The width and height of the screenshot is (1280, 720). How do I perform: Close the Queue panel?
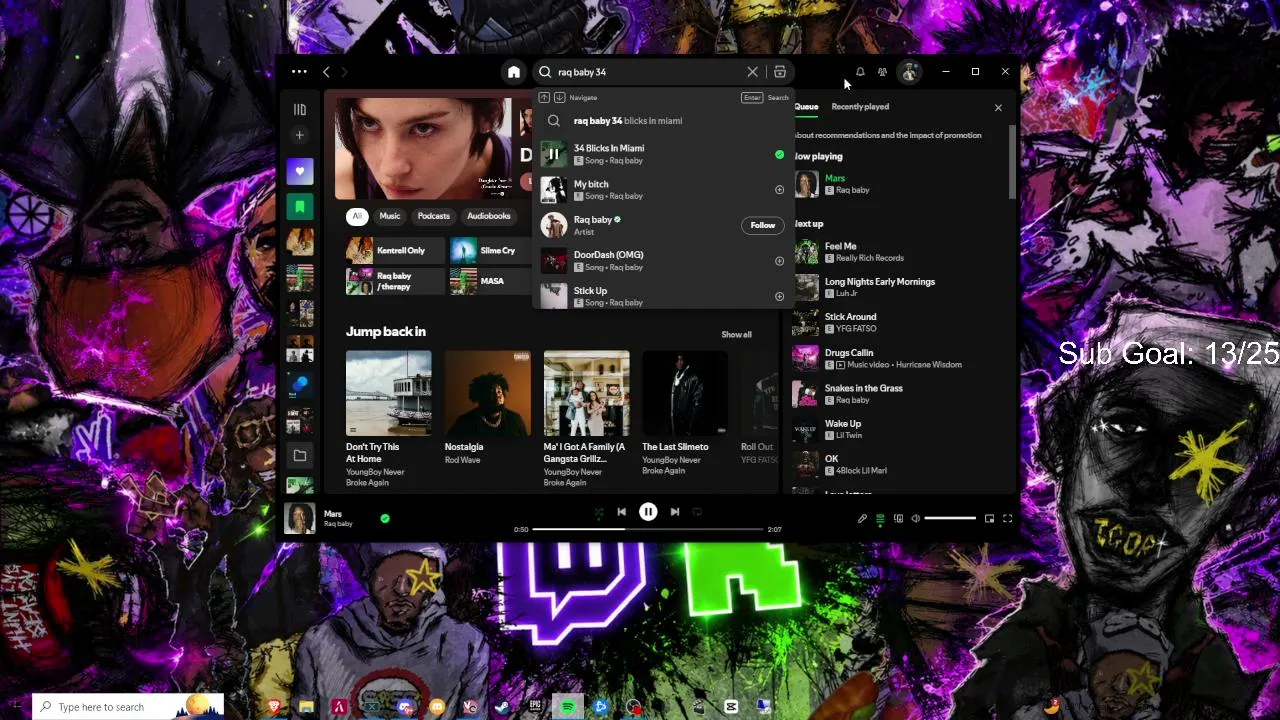[x=998, y=108]
